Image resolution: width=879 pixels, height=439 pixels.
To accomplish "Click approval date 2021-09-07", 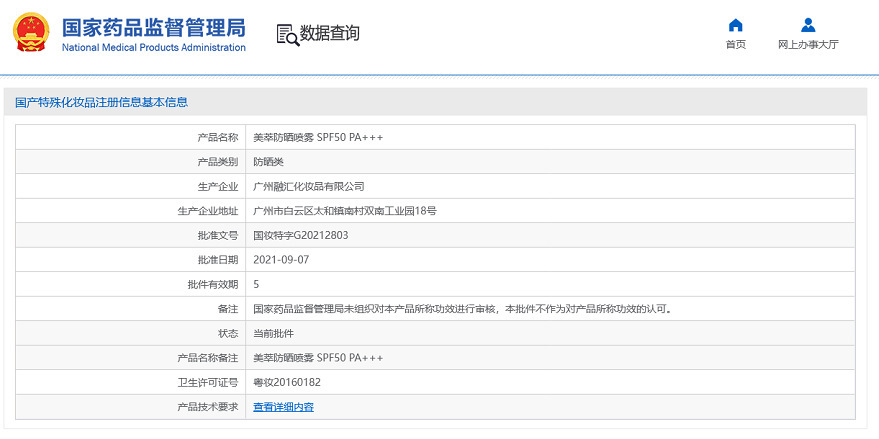I will pyautogui.click(x=281, y=260).
